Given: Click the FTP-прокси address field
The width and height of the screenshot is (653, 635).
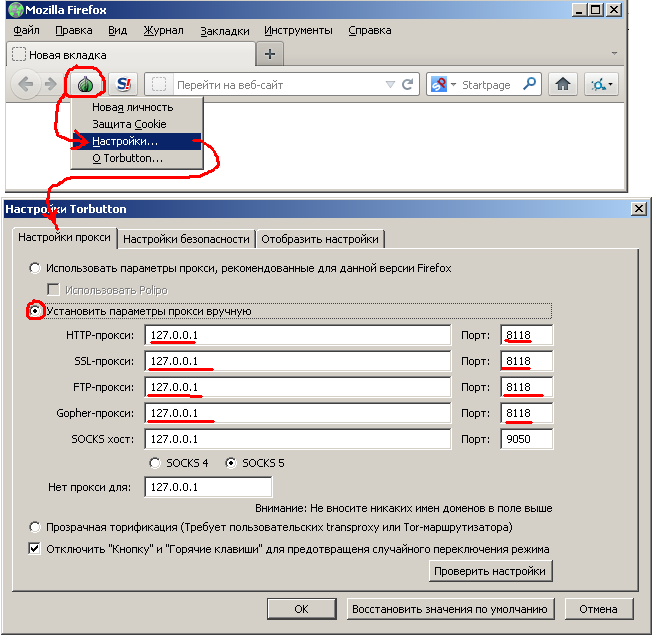Looking at the screenshot, I should point(298,387).
